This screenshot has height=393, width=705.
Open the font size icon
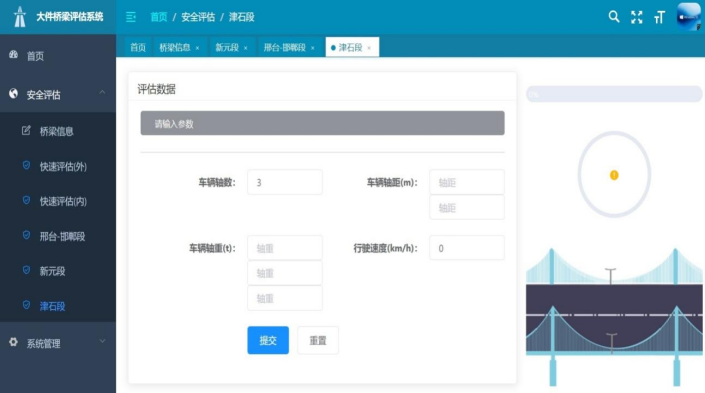pos(659,18)
